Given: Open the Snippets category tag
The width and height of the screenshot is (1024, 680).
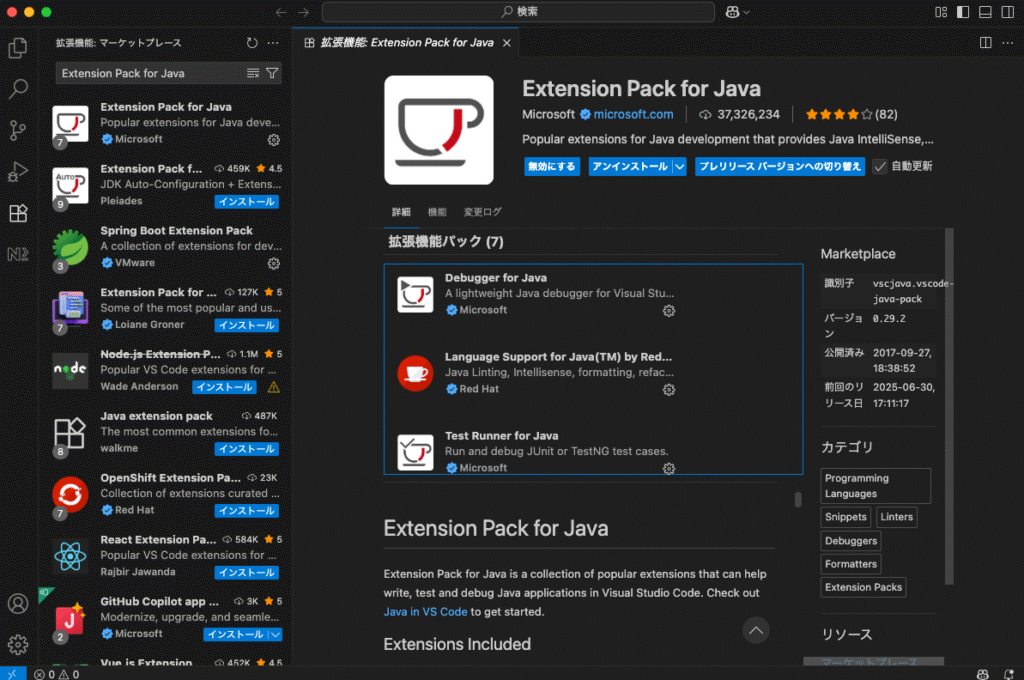Looking at the screenshot, I should point(846,517).
